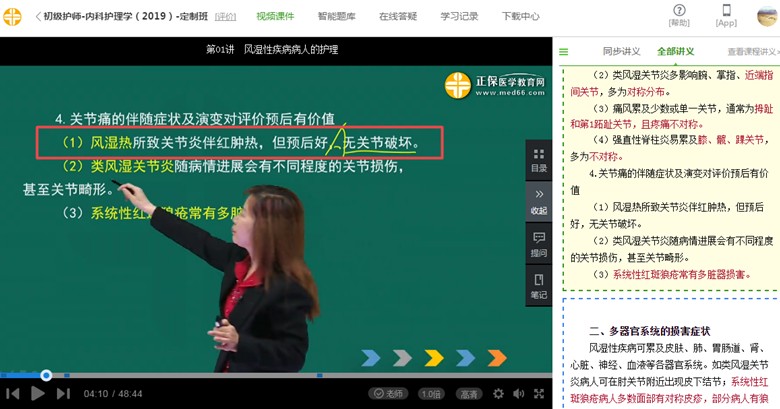
Task: Go to the previous video
Action: pyautogui.click(x=13, y=394)
